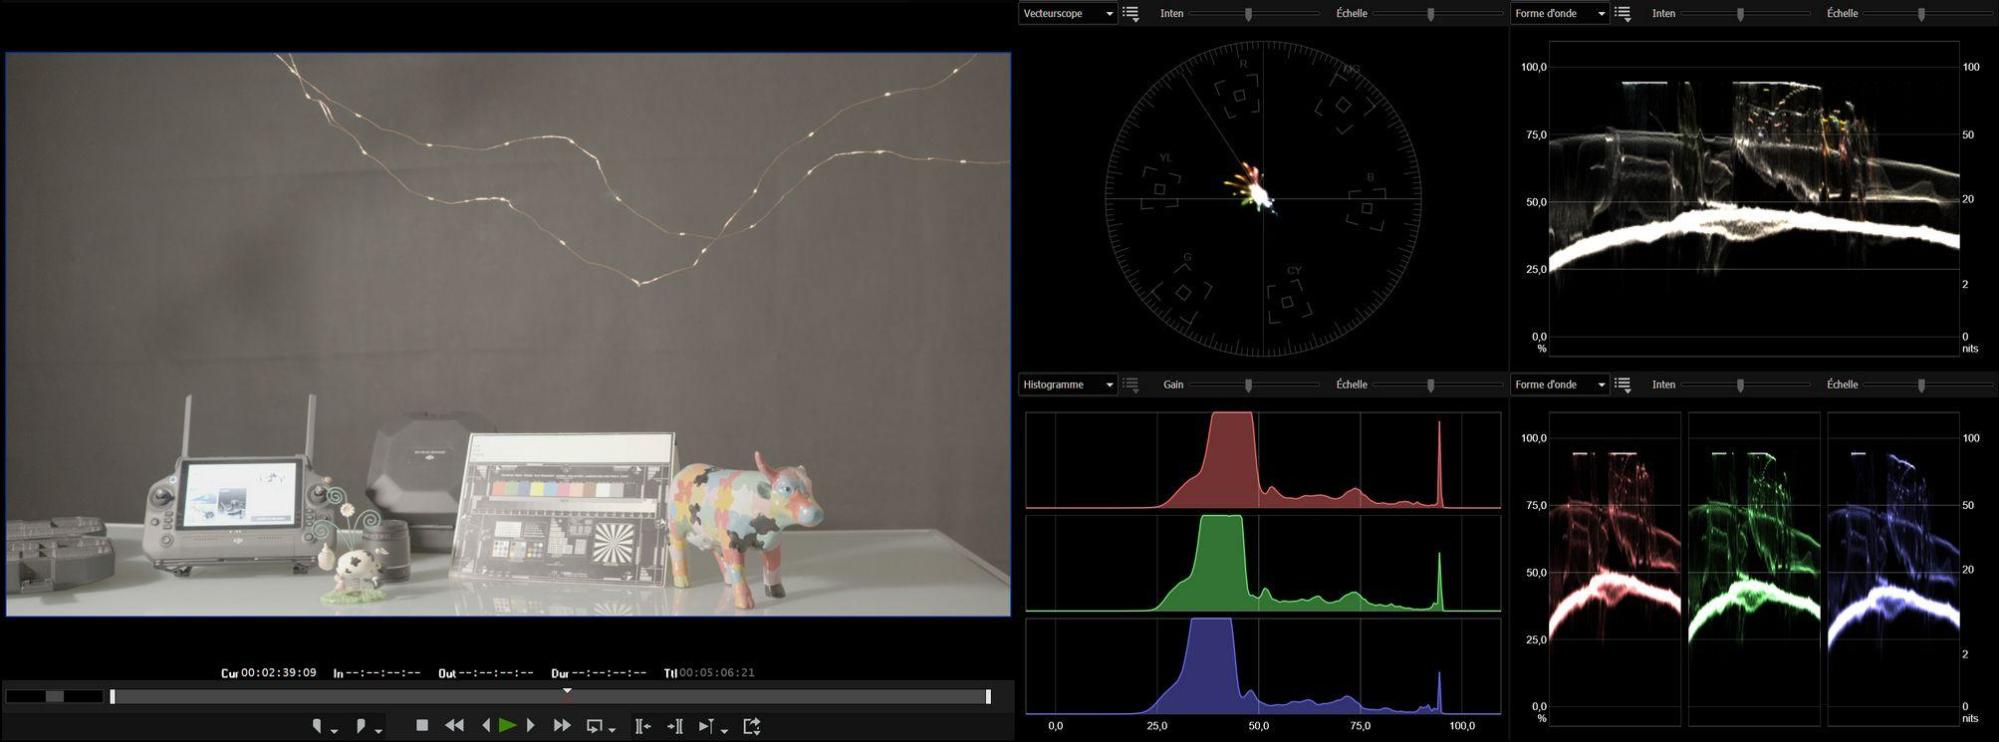Step forward one frame
This screenshot has height=742, width=1999.
pos(531,725)
